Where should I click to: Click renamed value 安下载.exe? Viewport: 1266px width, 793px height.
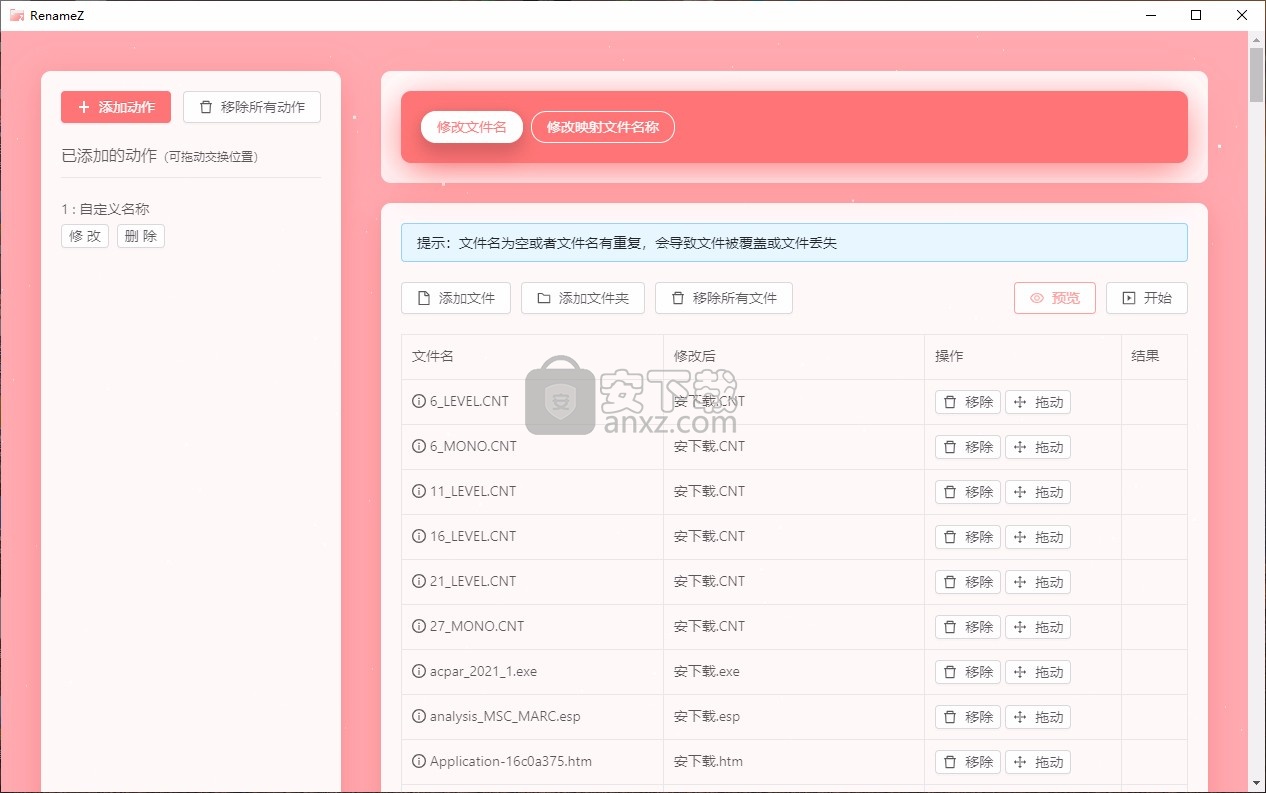pyautogui.click(x=707, y=671)
